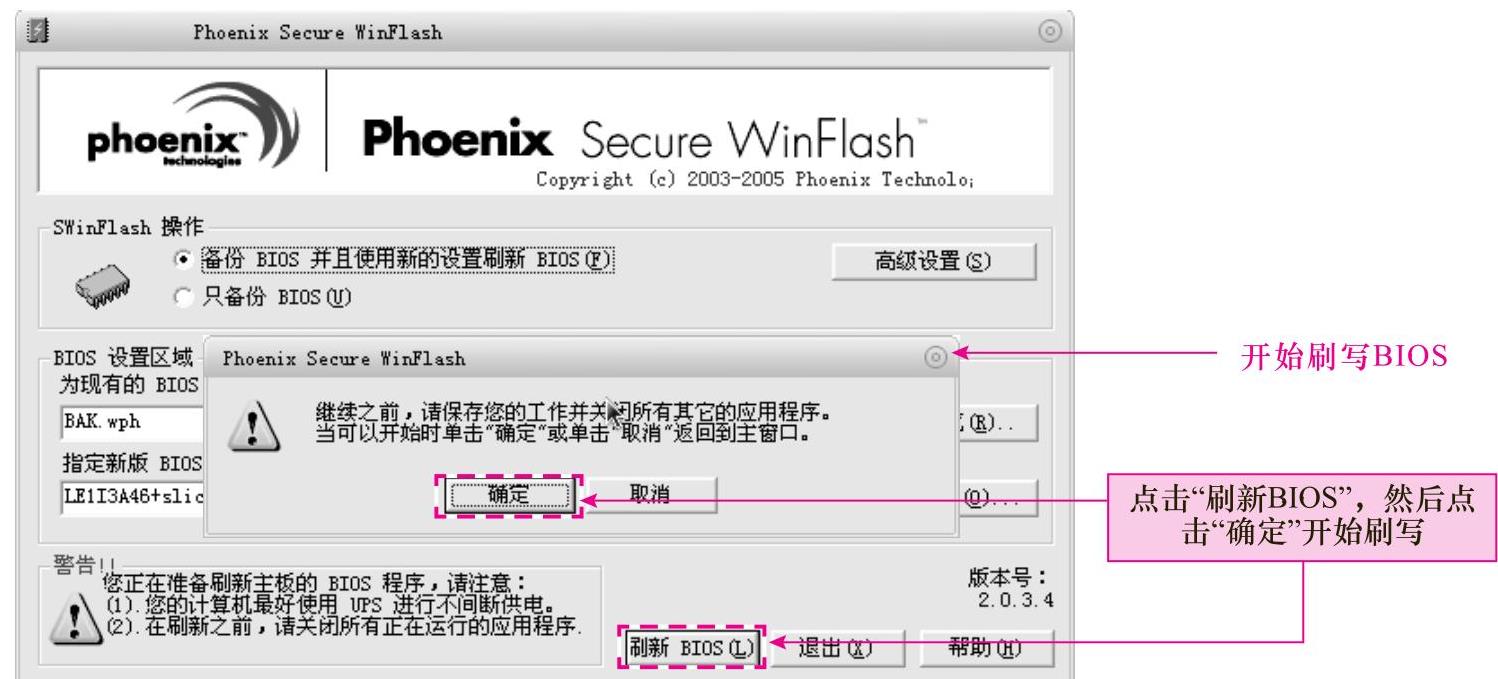1498x679 pixels.
Task: Start flashing with 刷新 BIOS(L) button
Action: [x=689, y=647]
